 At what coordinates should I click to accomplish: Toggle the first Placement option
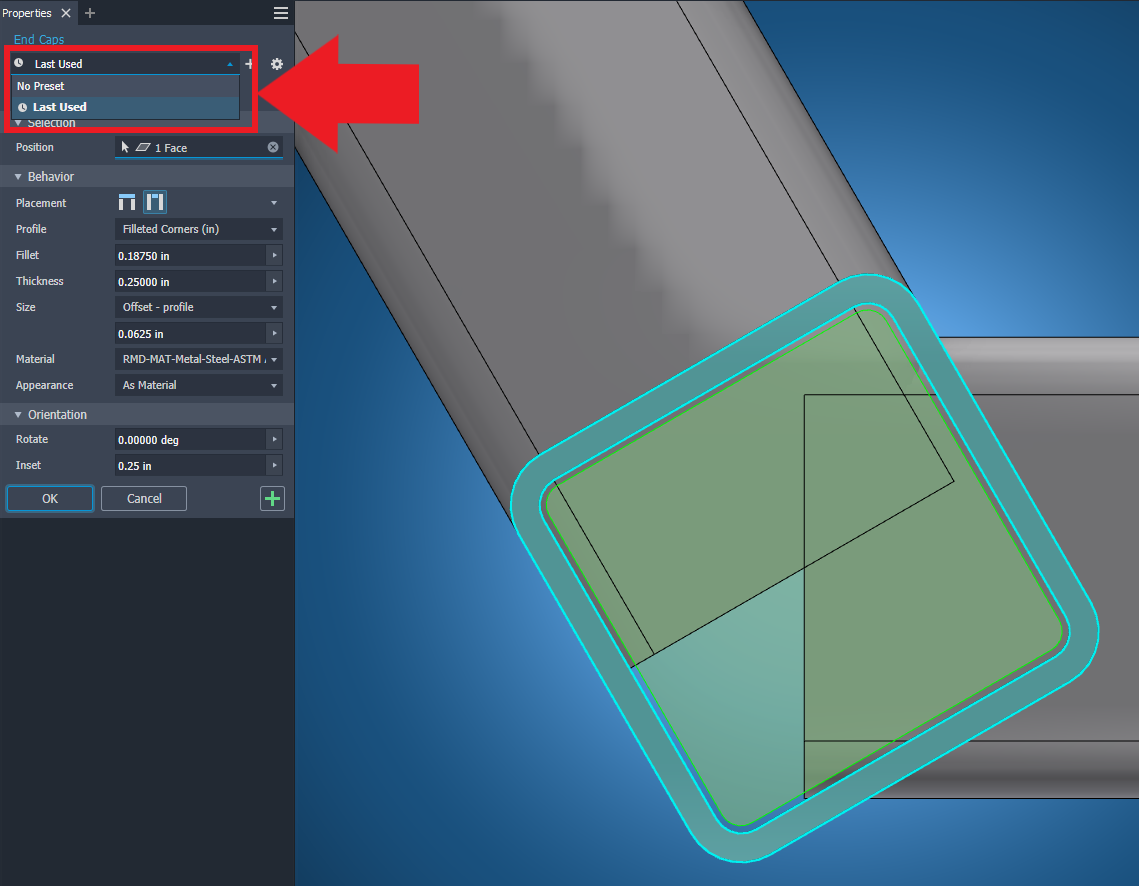(x=127, y=201)
